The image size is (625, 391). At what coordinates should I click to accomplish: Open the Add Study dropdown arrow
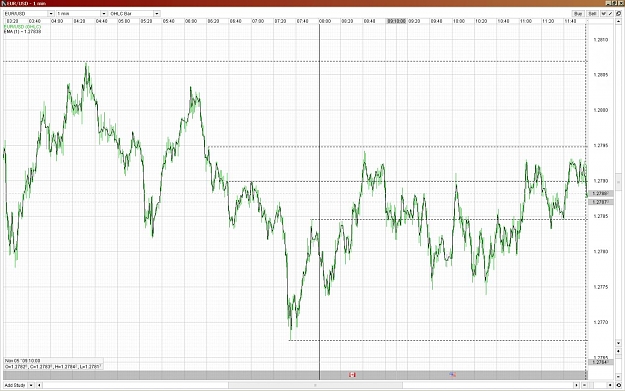(31, 385)
